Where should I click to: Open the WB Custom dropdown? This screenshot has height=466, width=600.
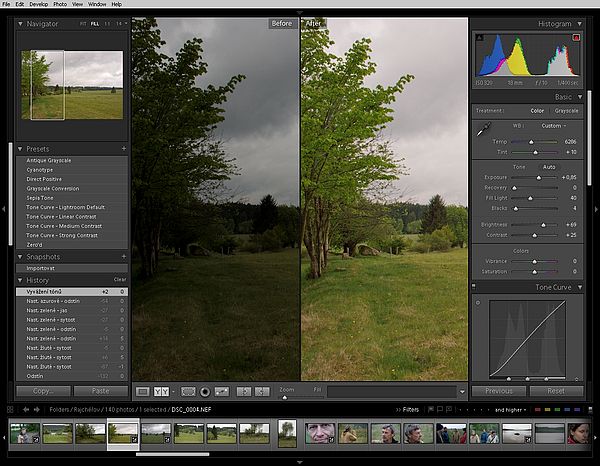[552, 126]
